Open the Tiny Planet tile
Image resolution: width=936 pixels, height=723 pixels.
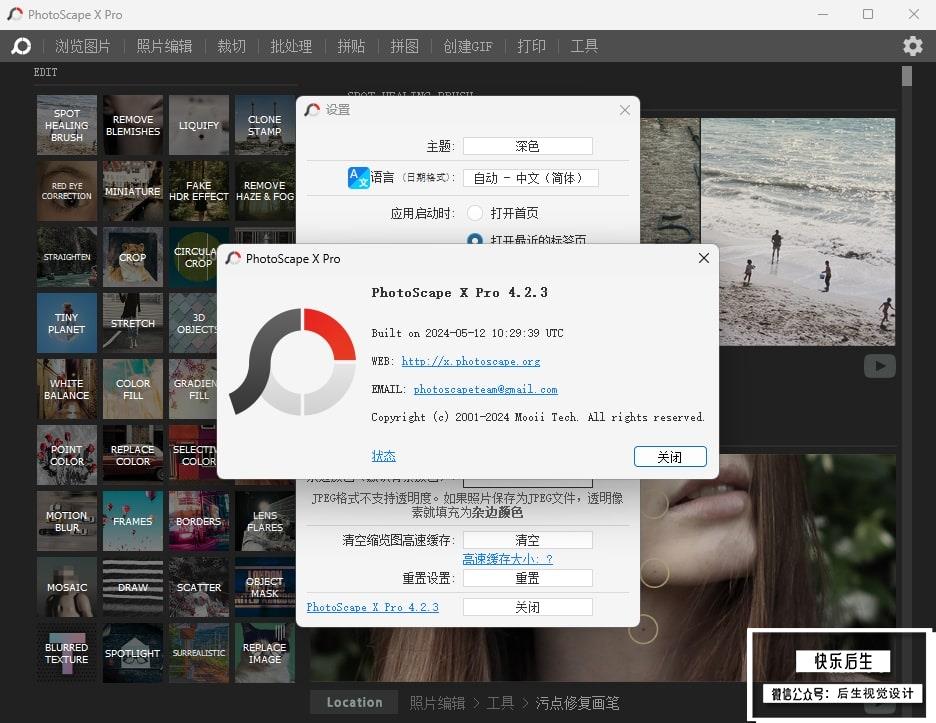66,323
